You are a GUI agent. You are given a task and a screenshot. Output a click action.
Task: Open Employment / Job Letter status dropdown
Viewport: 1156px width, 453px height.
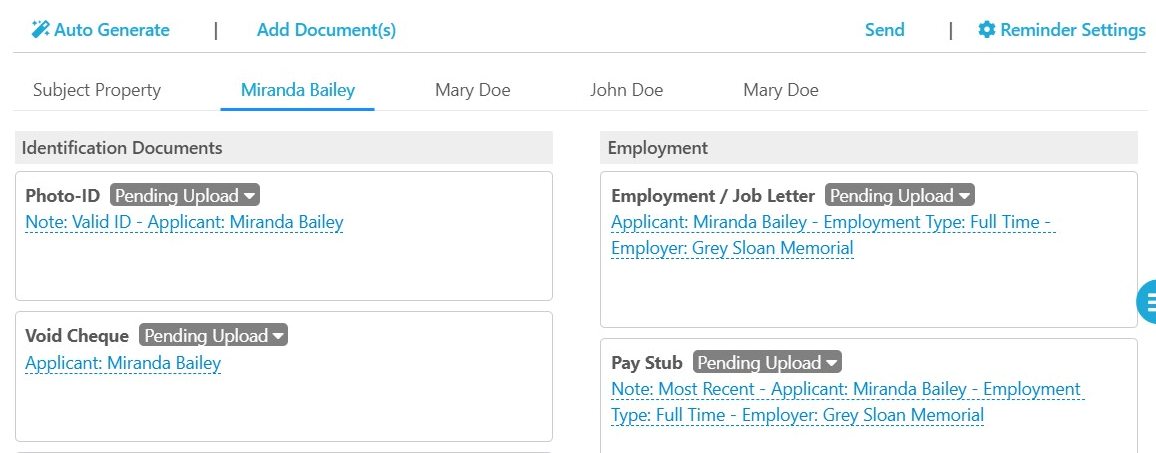pyautogui.click(x=899, y=196)
